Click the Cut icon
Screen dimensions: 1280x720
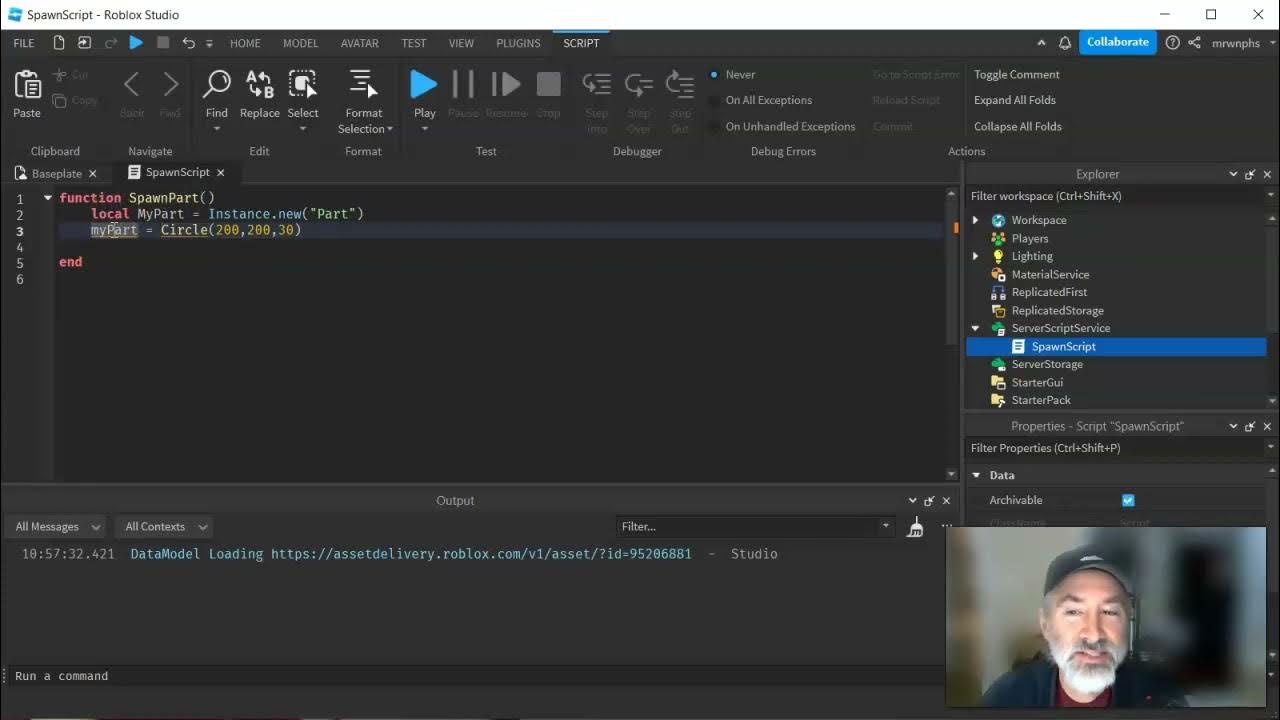tap(60, 75)
